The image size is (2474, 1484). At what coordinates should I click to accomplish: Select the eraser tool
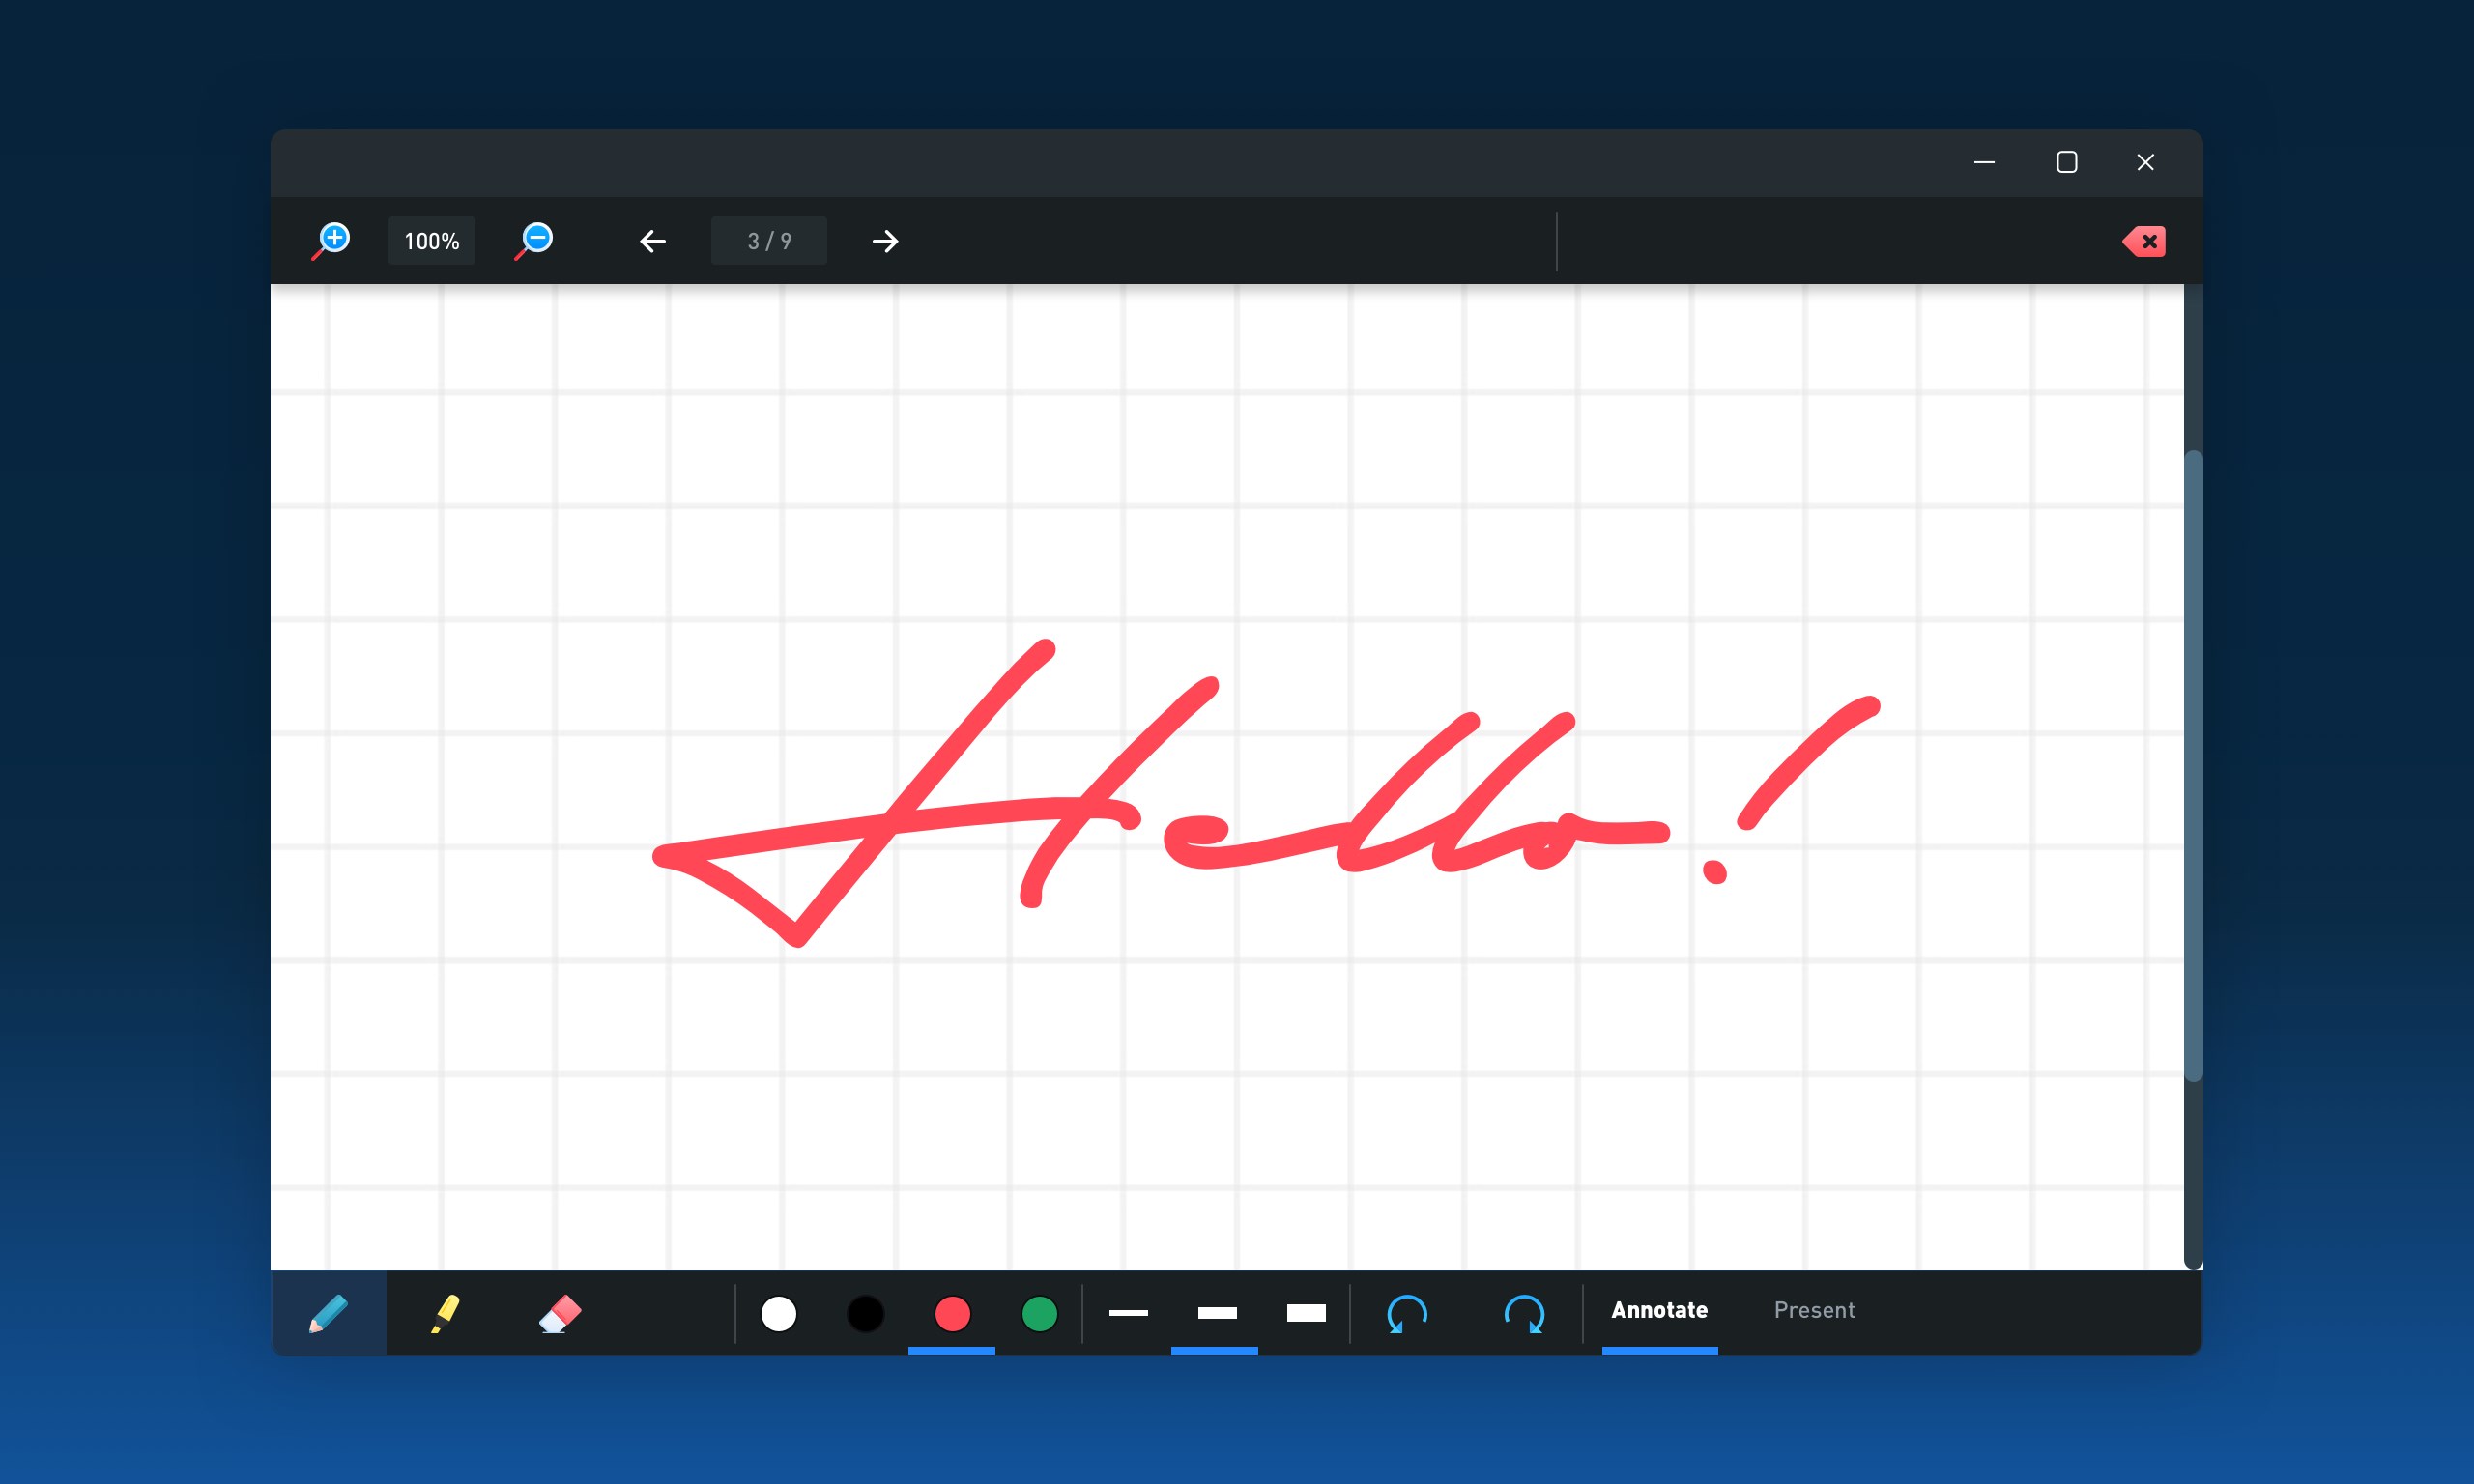560,1313
